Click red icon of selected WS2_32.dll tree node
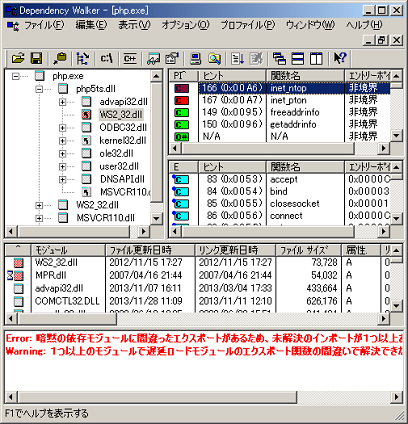Image resolution: width=408 pixels, height=424 pixels. click(x=86, y=115)
